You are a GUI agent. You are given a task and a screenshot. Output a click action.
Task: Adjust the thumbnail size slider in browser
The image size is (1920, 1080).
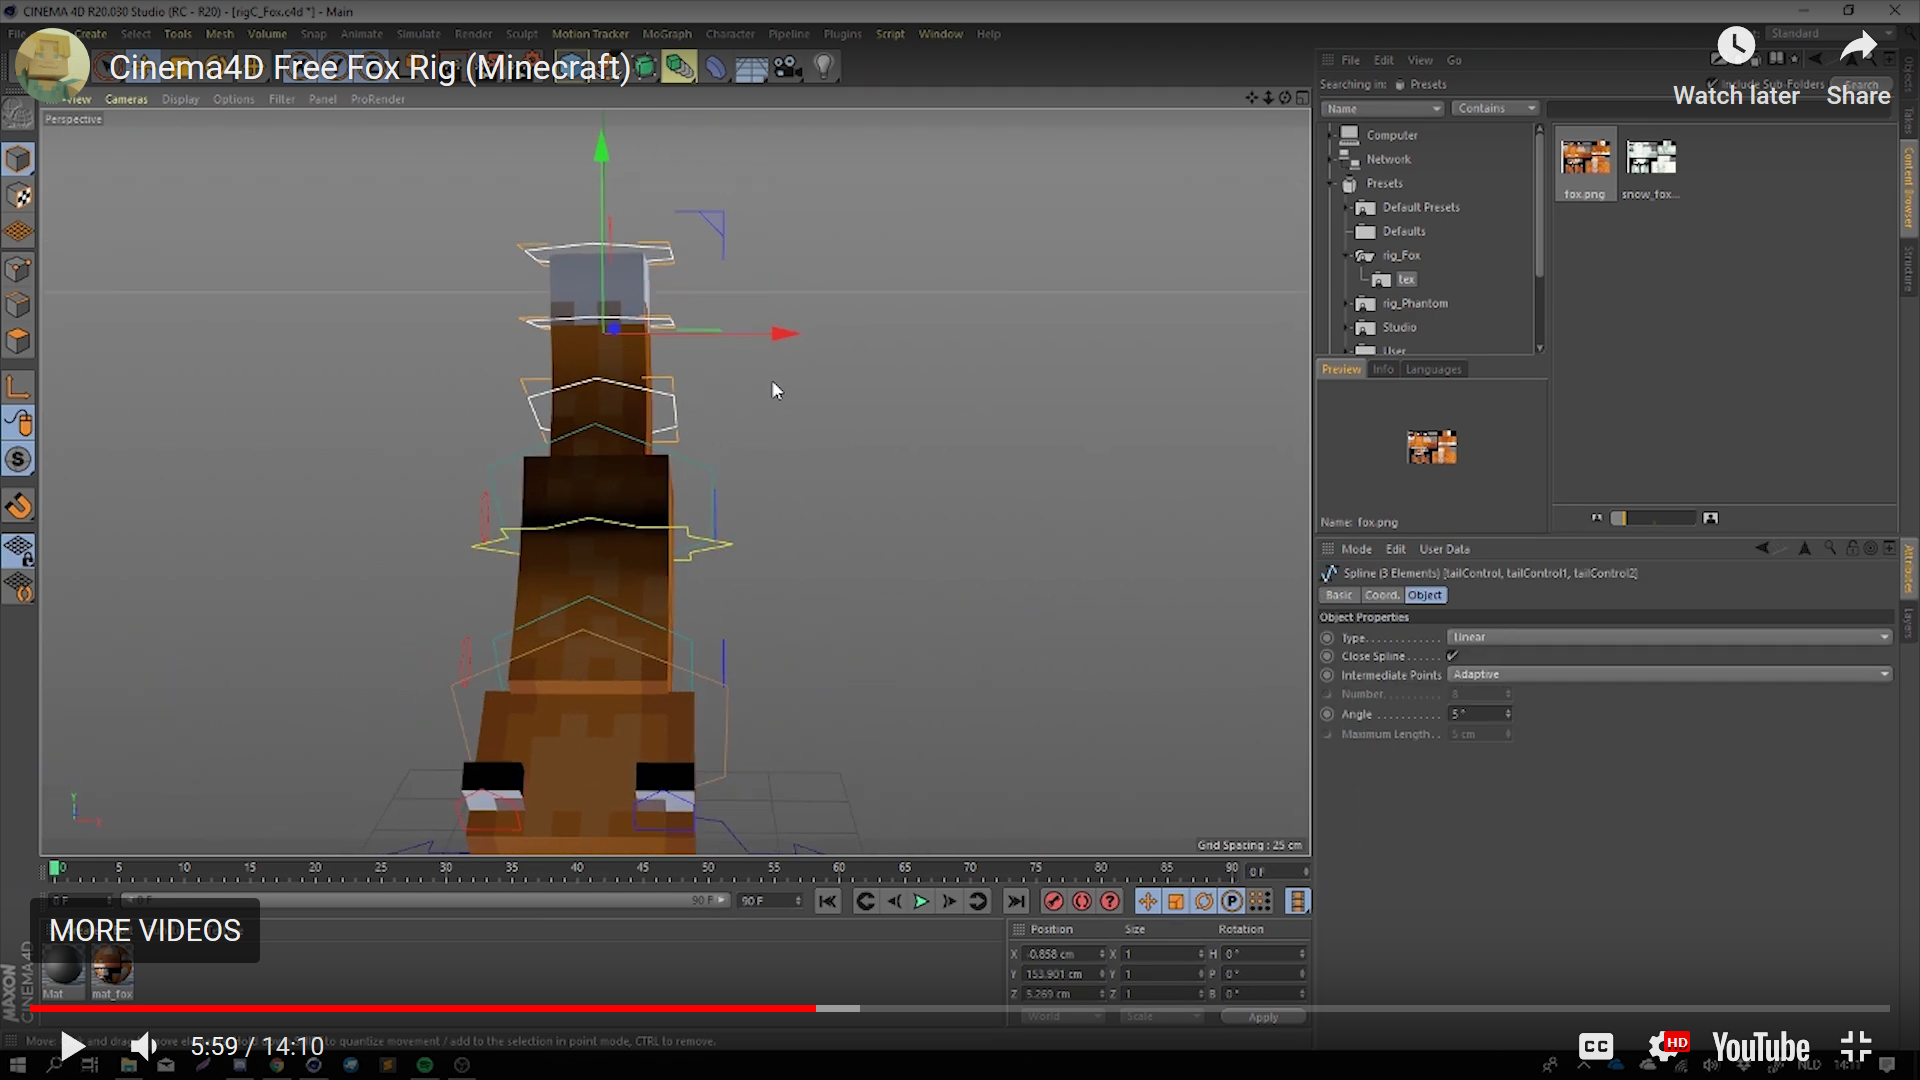coord(1654,518)
